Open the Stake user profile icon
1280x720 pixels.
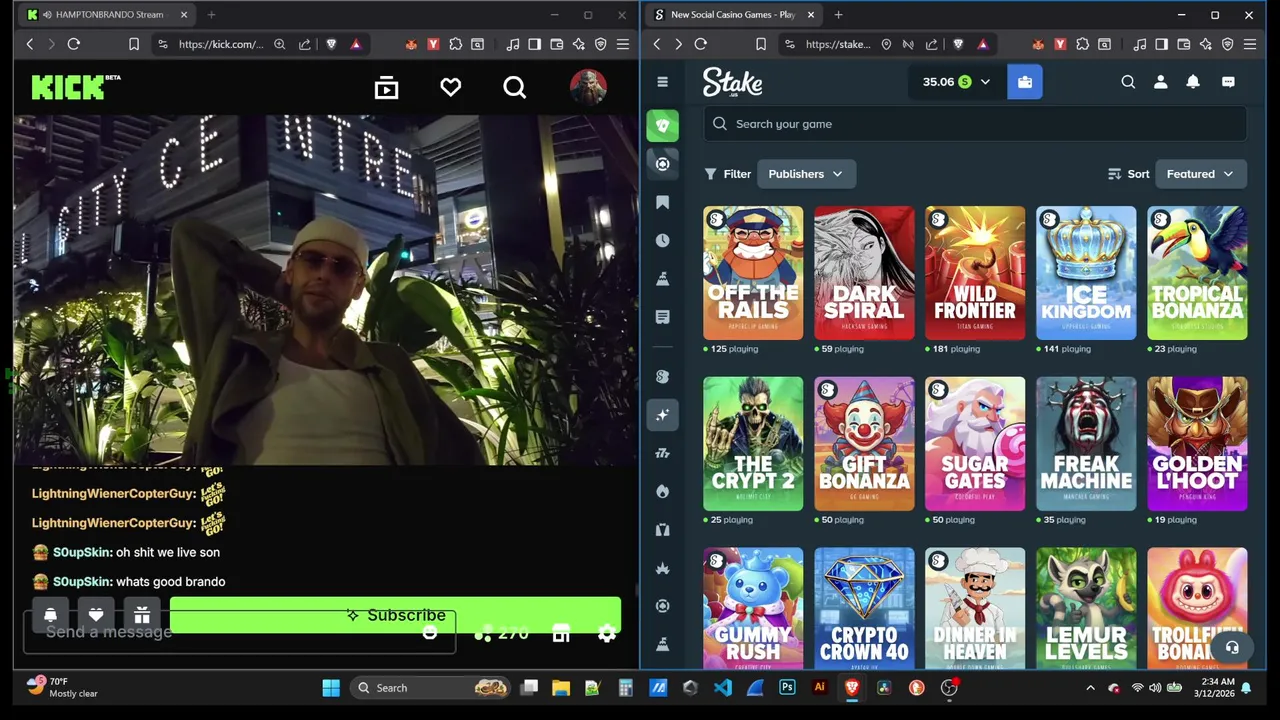1160,82
